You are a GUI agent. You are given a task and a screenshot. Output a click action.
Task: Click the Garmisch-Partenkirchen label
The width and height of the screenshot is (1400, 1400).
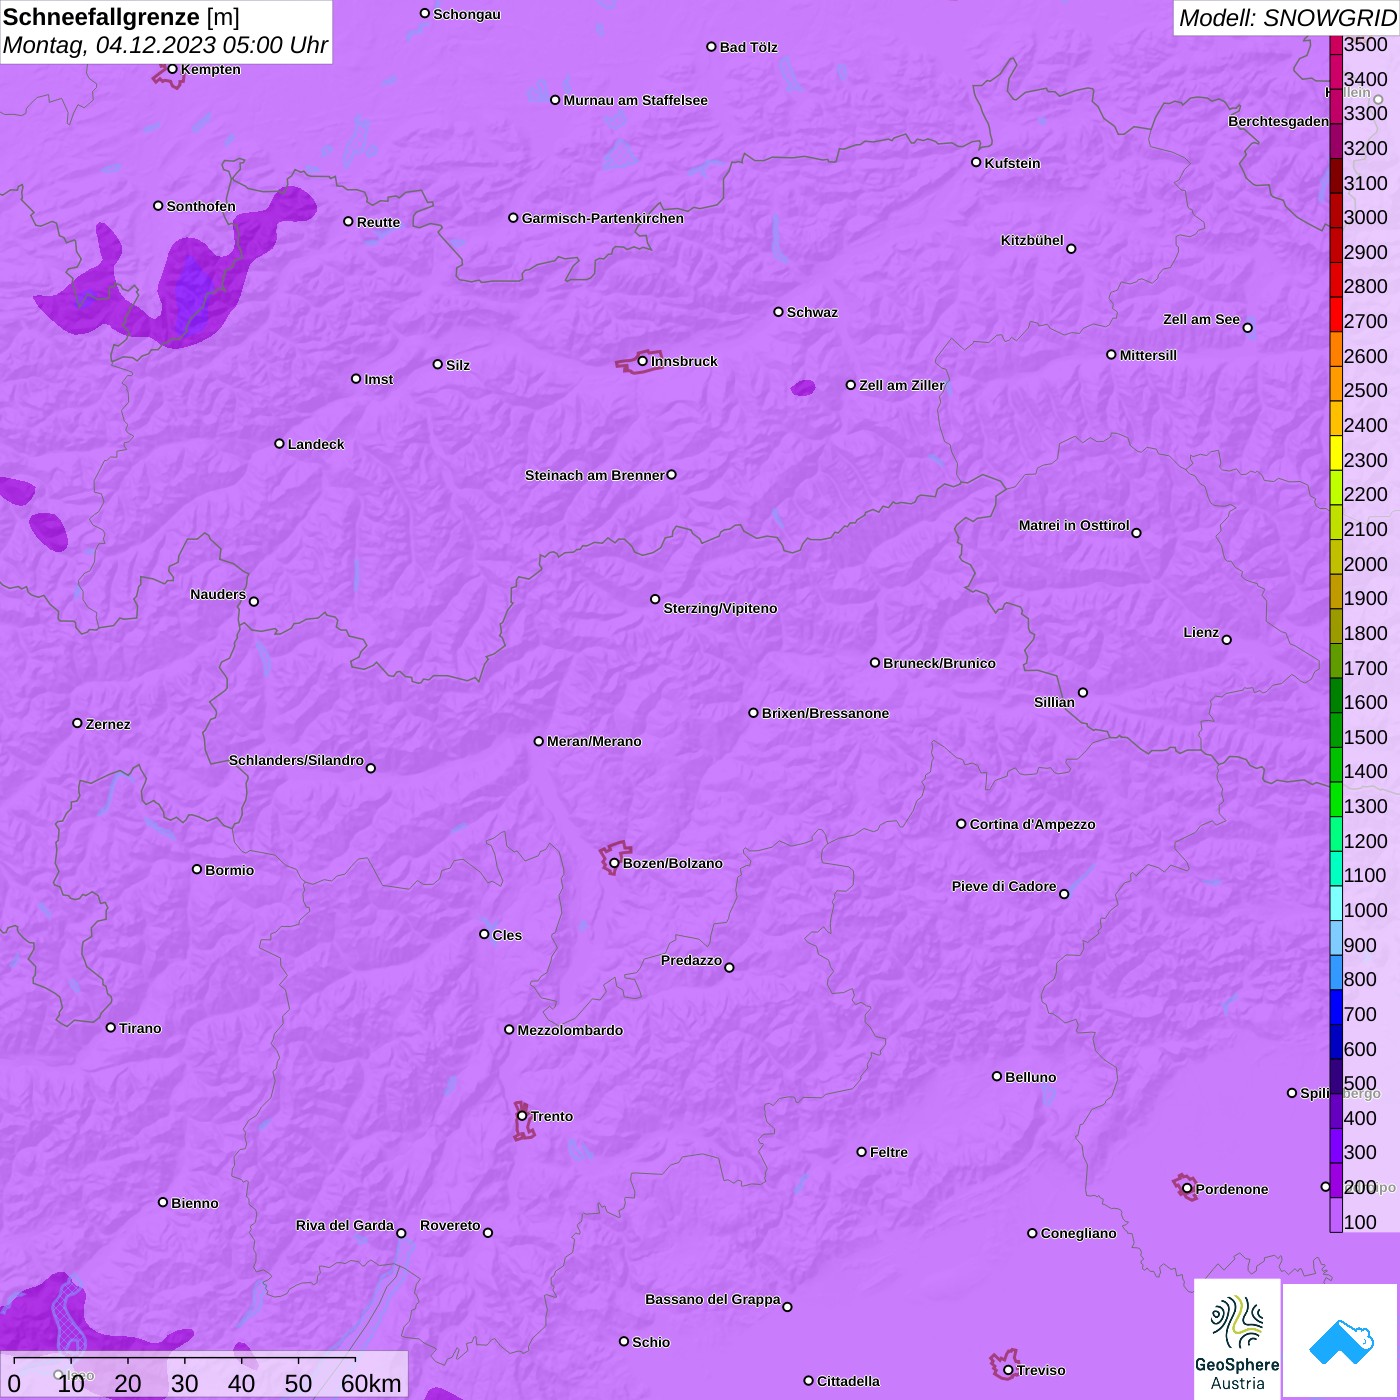(603, 218)
